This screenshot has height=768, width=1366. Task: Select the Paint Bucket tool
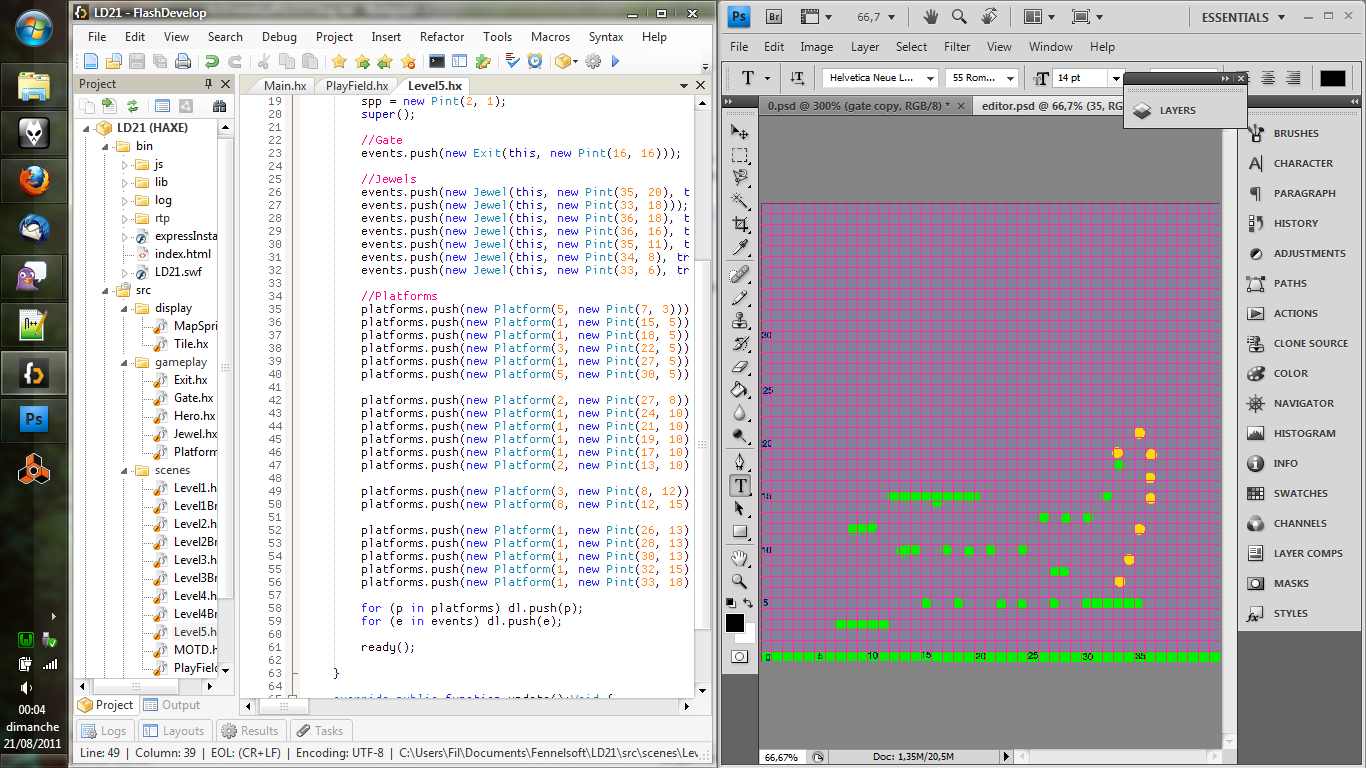[x=740, y=389]
